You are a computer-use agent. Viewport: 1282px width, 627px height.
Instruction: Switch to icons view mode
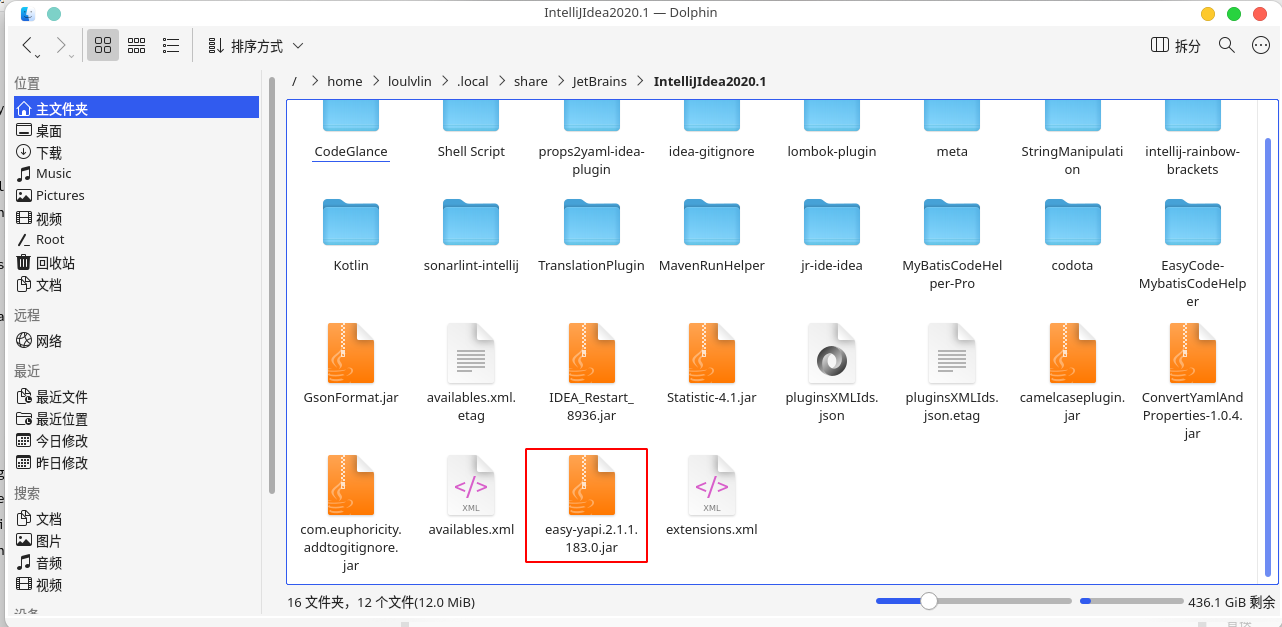click(x=103, y=45)
